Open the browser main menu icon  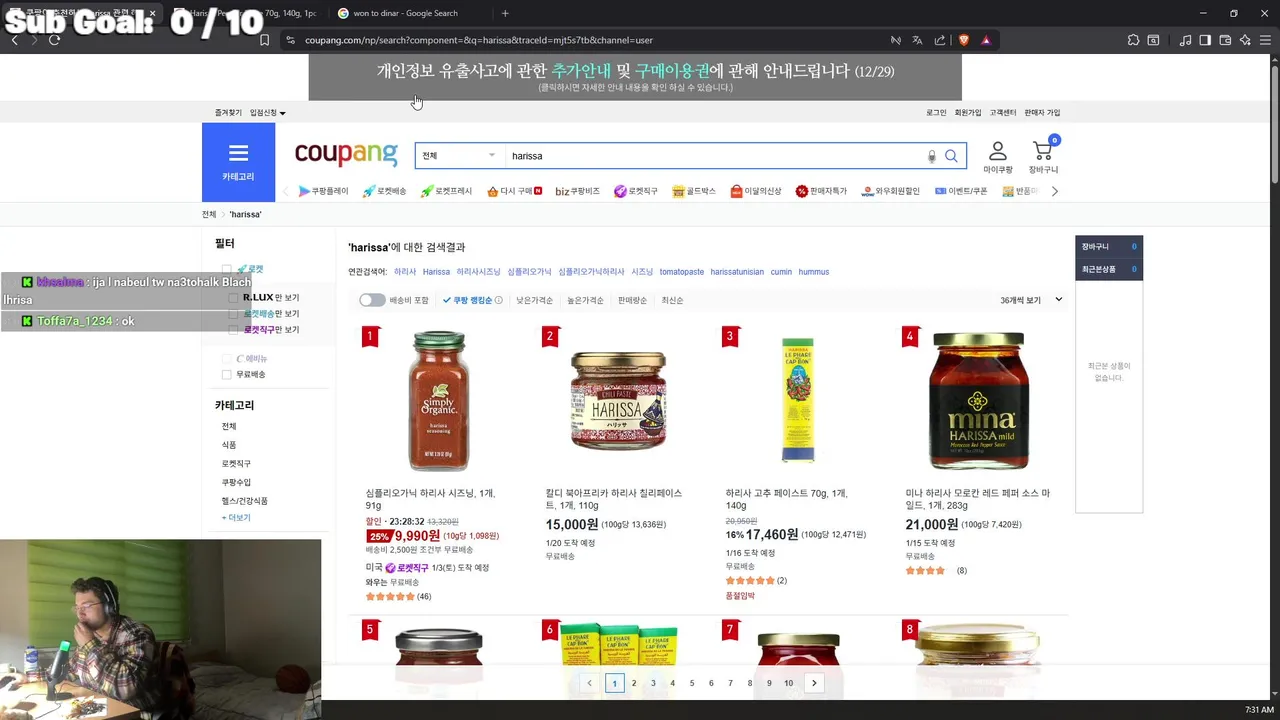(1265, 40)
